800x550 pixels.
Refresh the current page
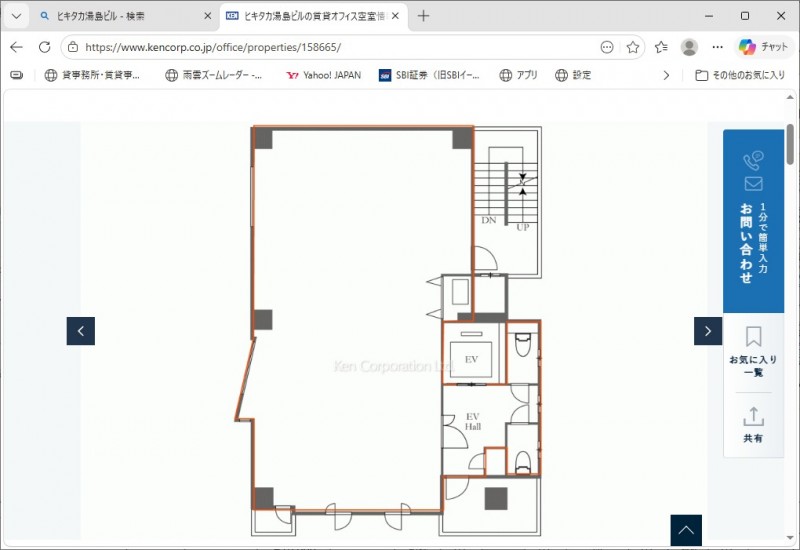(x=45, y=47)
